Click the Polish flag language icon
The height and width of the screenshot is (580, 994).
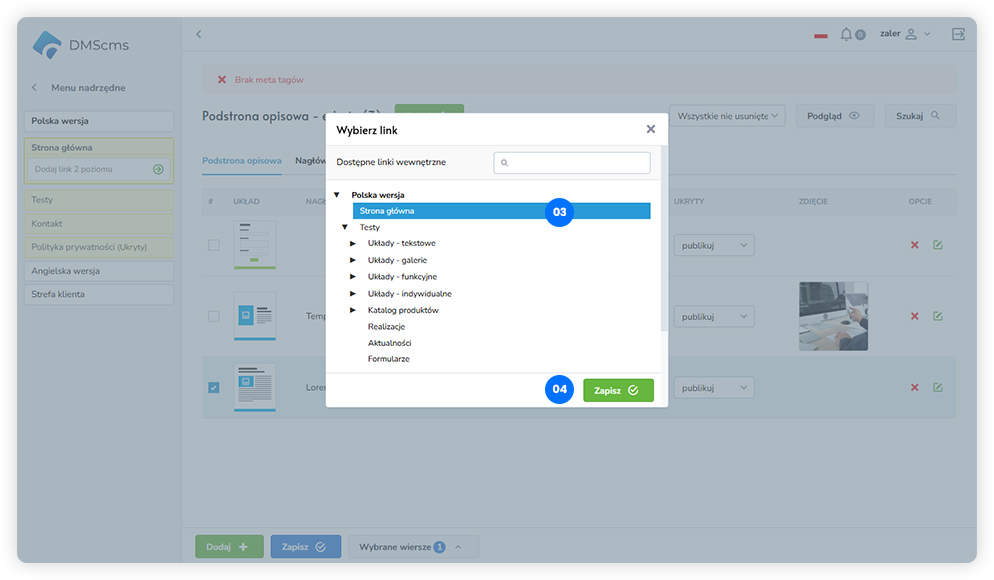[x=821, y=35]
